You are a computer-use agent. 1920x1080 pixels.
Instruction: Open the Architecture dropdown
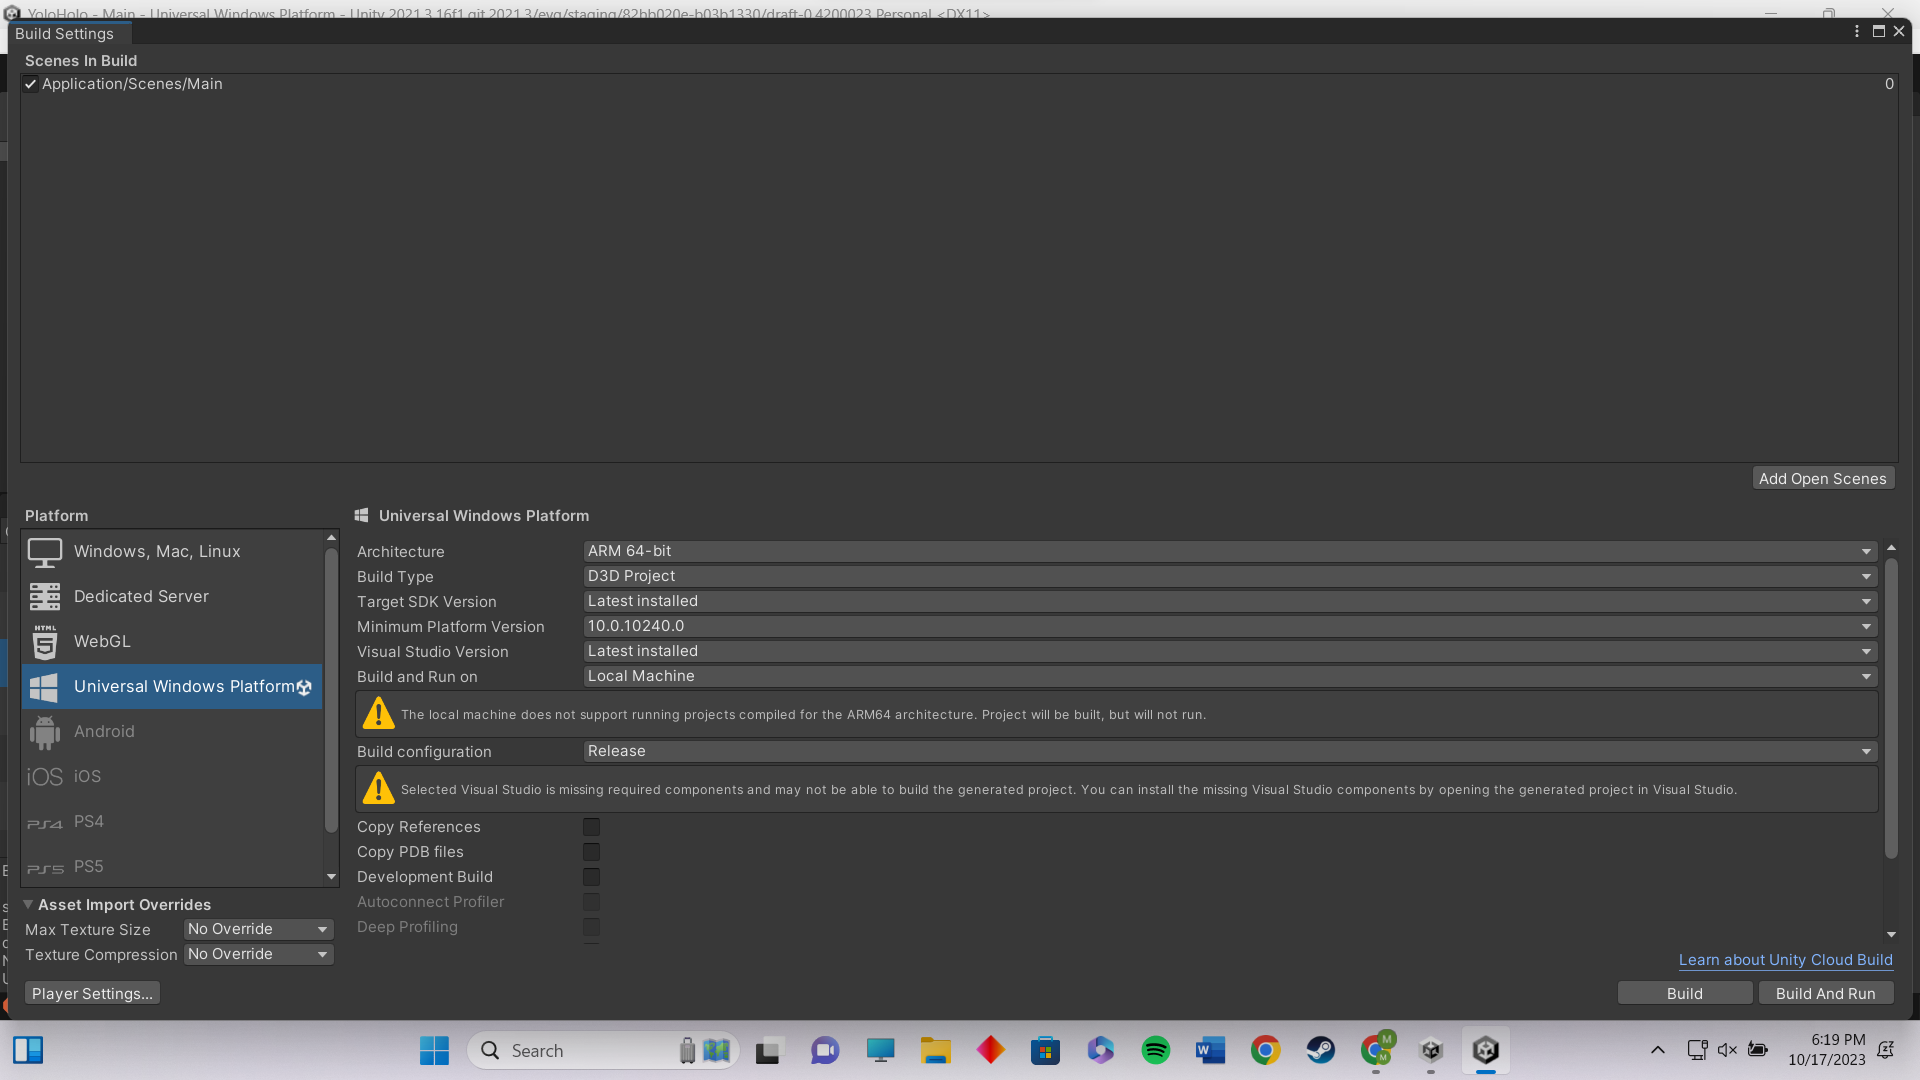1230,552
